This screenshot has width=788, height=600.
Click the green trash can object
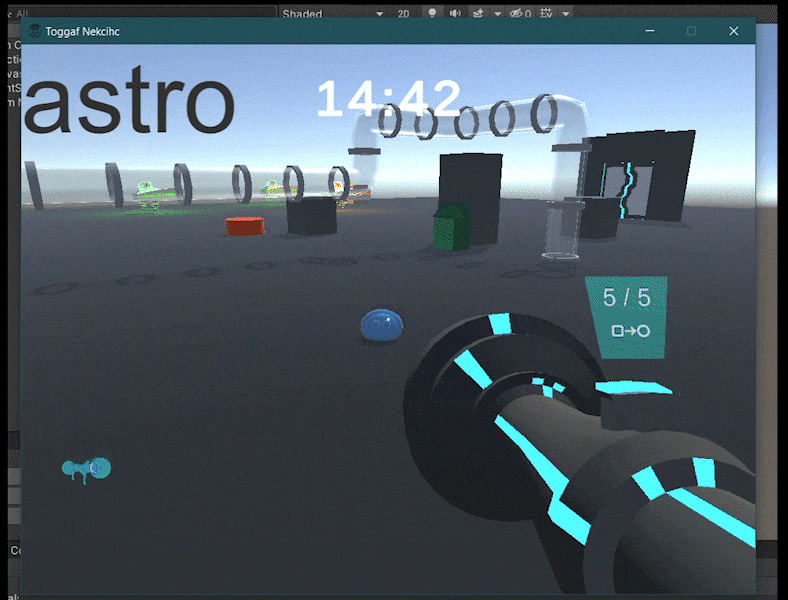(x=452, y=226)
